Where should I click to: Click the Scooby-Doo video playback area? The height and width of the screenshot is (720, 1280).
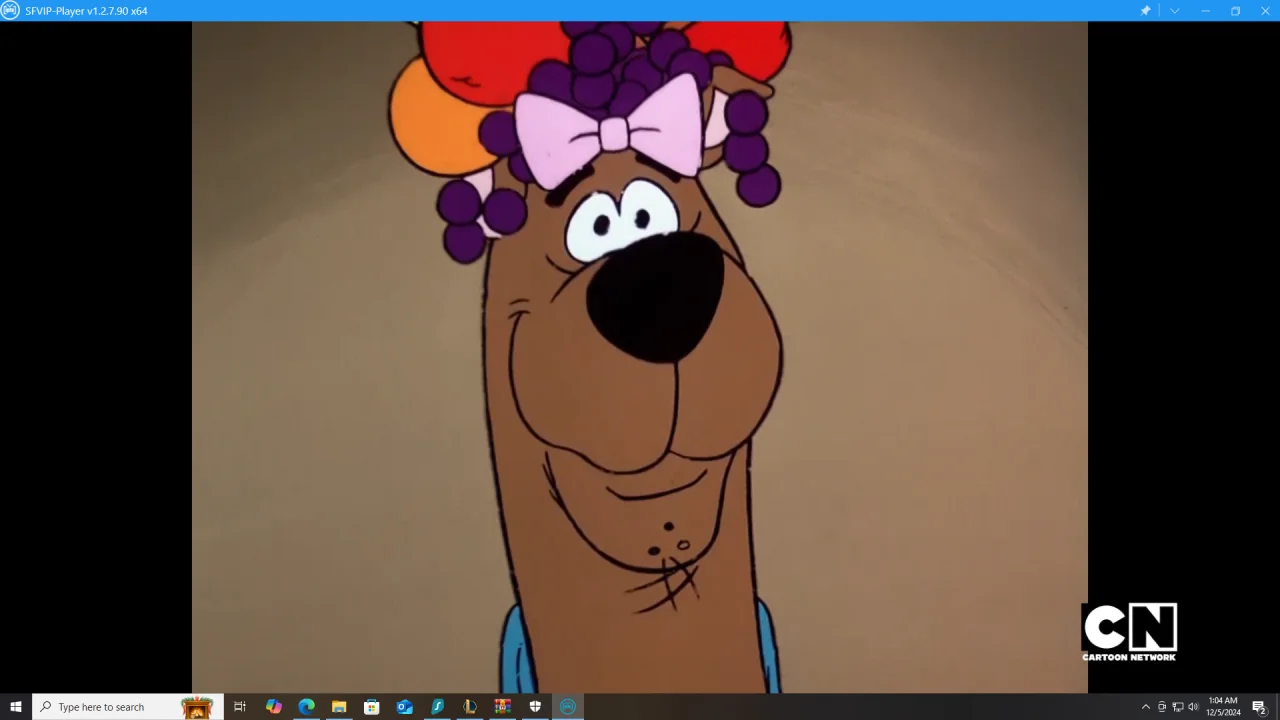coord(640,357)
